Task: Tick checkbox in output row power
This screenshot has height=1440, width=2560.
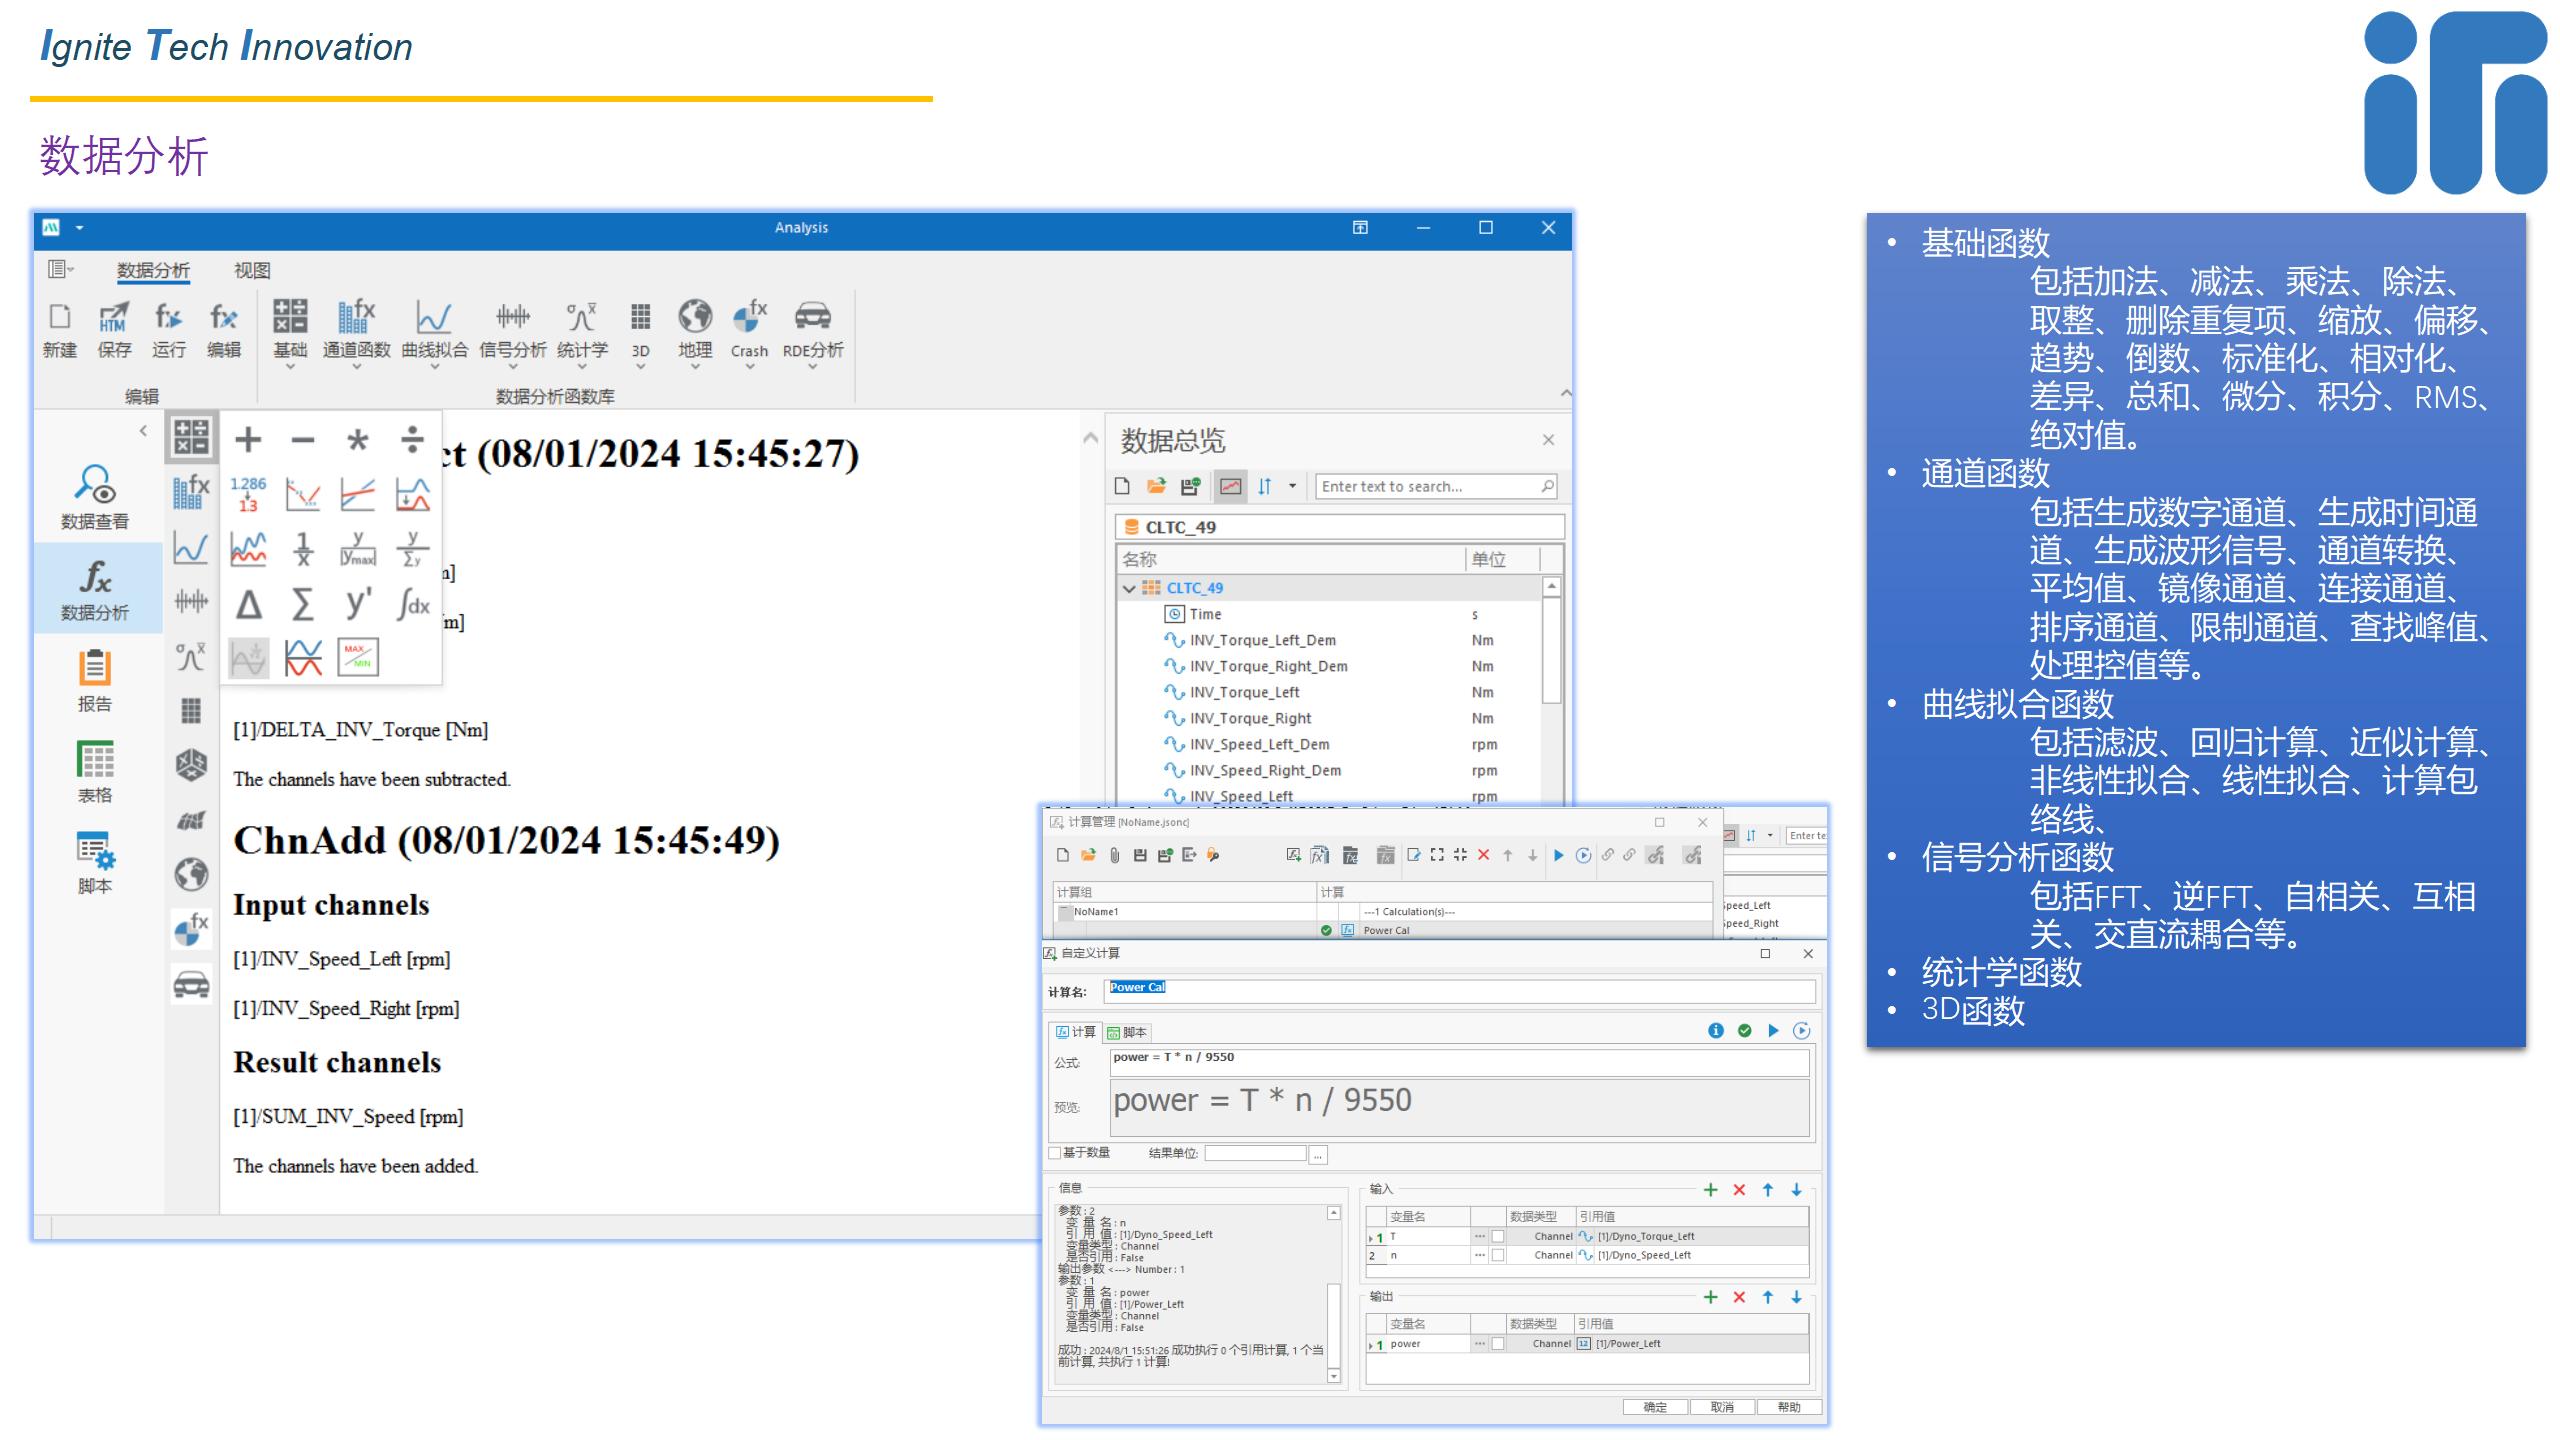Action: (1498, 1344)
